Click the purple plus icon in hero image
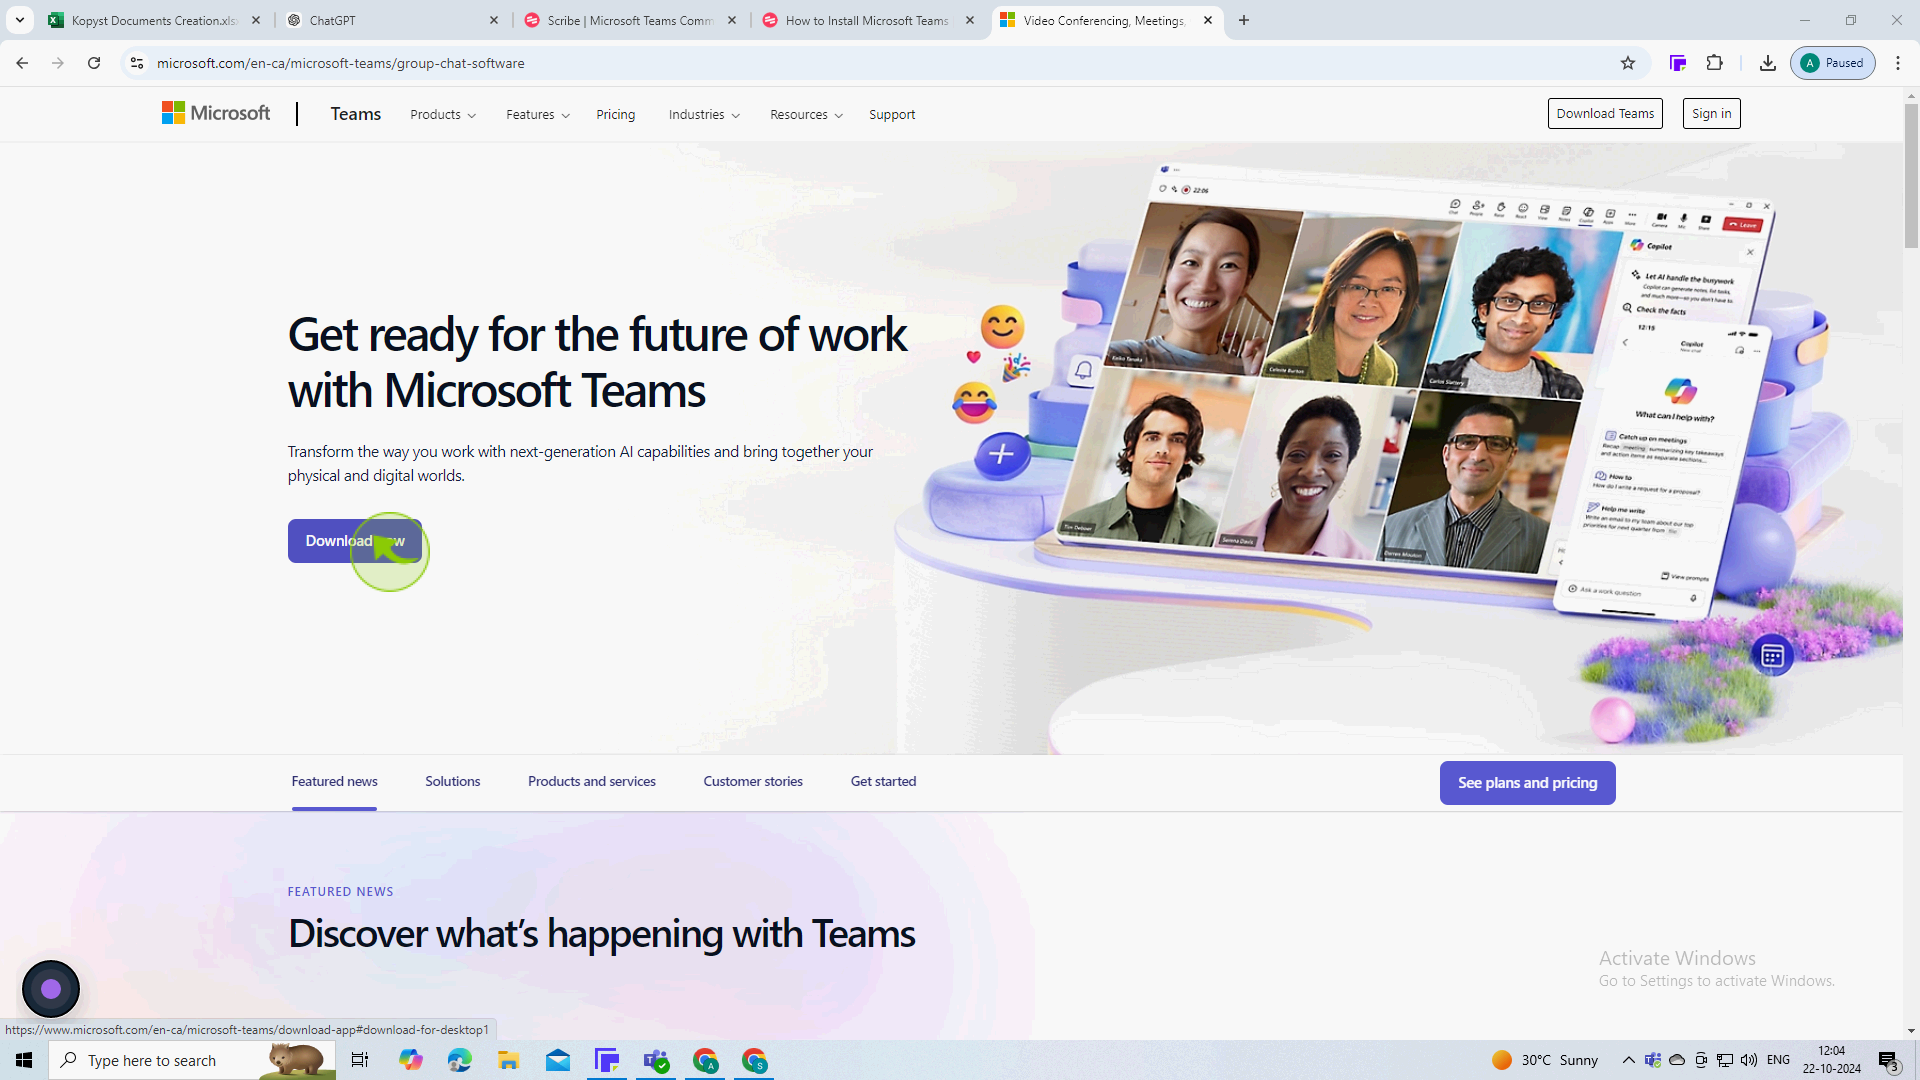Image resolution: width=1920 pixels, height=1080 pixels. (1001, 455)
